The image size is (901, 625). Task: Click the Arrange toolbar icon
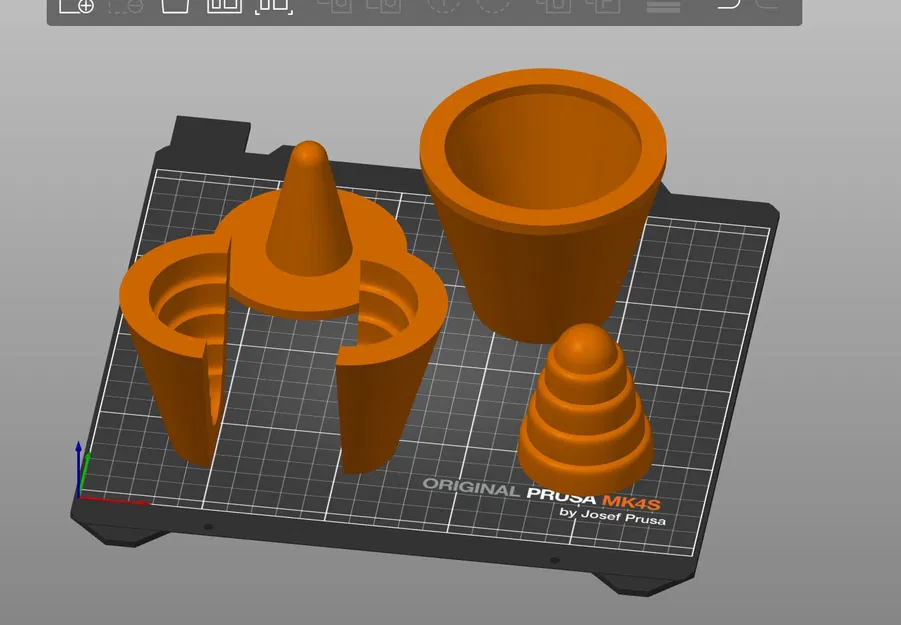click(x=224, y=6)
